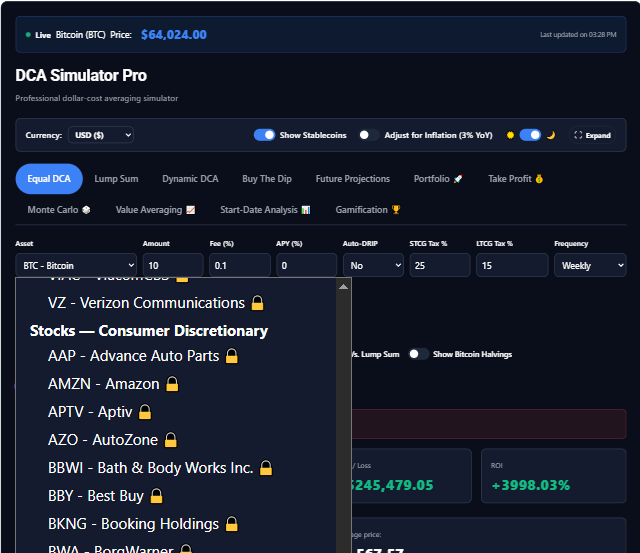This screenshot has height=553, width=640.
Task: Open the Start-Date Analysis tab
Action: pos(265,210)
